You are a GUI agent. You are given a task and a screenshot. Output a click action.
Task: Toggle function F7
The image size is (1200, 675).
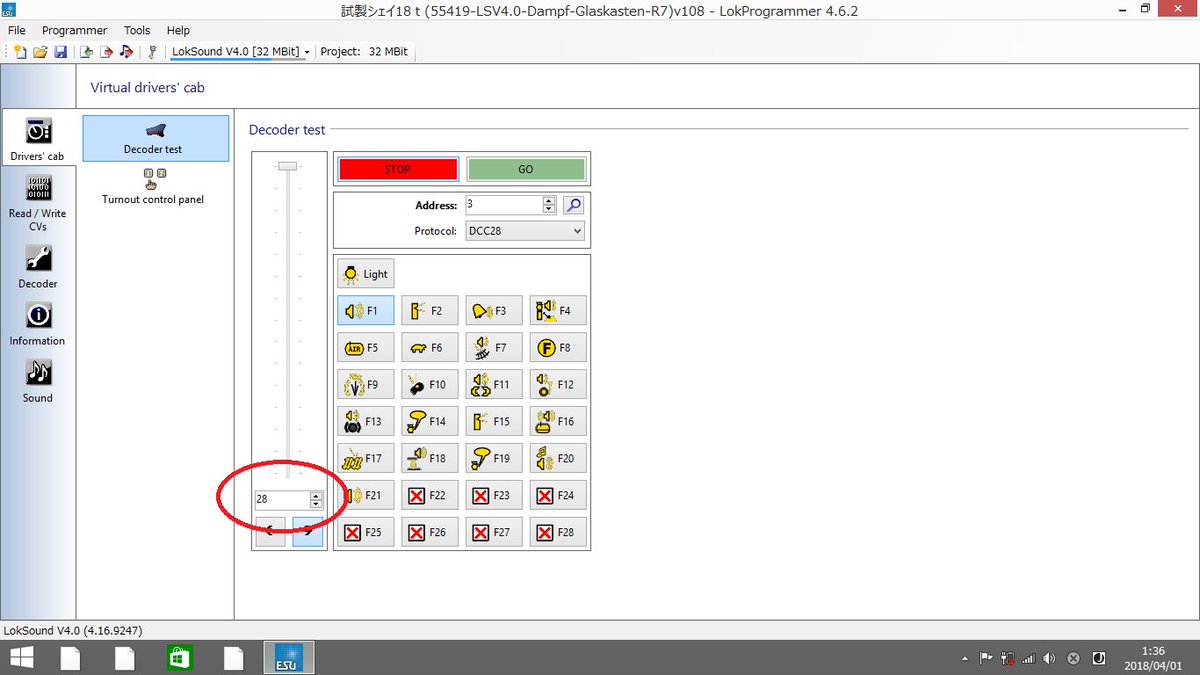click(494, 348)
